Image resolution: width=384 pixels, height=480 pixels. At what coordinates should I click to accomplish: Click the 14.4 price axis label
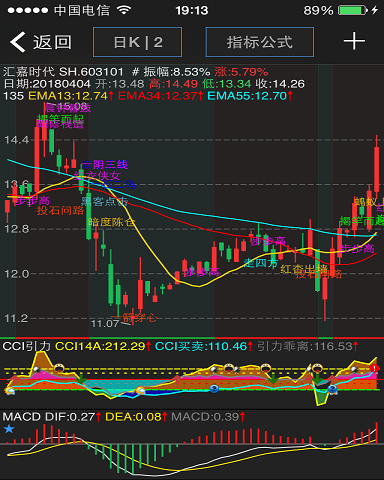click(17, 140)
